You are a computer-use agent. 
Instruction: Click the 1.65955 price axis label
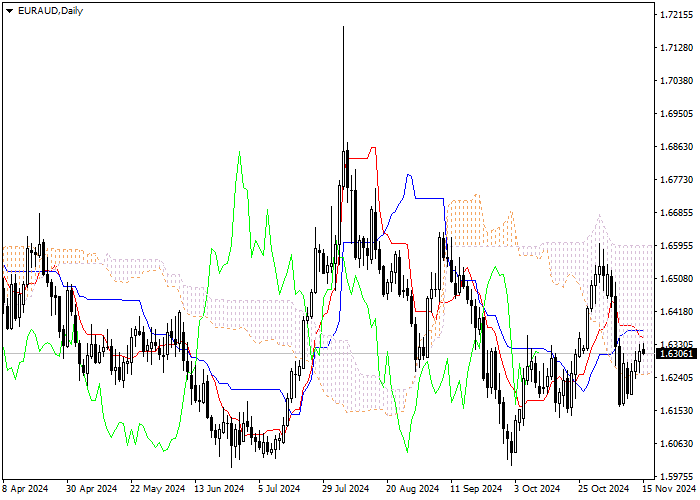[x=677, y=246]
